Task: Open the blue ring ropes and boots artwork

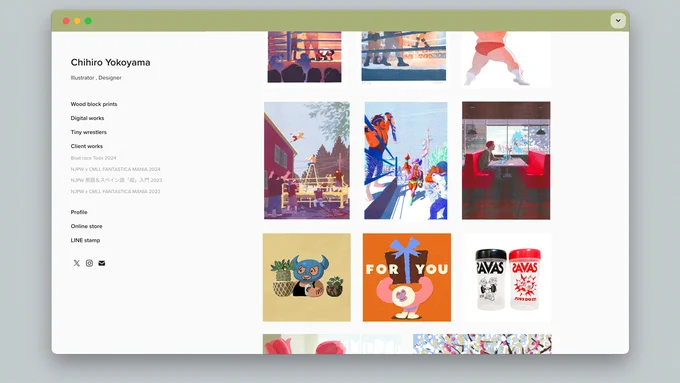Action: pyautogui.click(x=404, y=56)
